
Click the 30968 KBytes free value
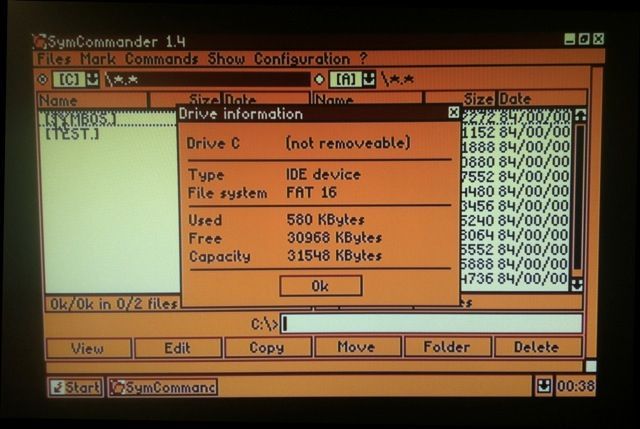point(334,238)
